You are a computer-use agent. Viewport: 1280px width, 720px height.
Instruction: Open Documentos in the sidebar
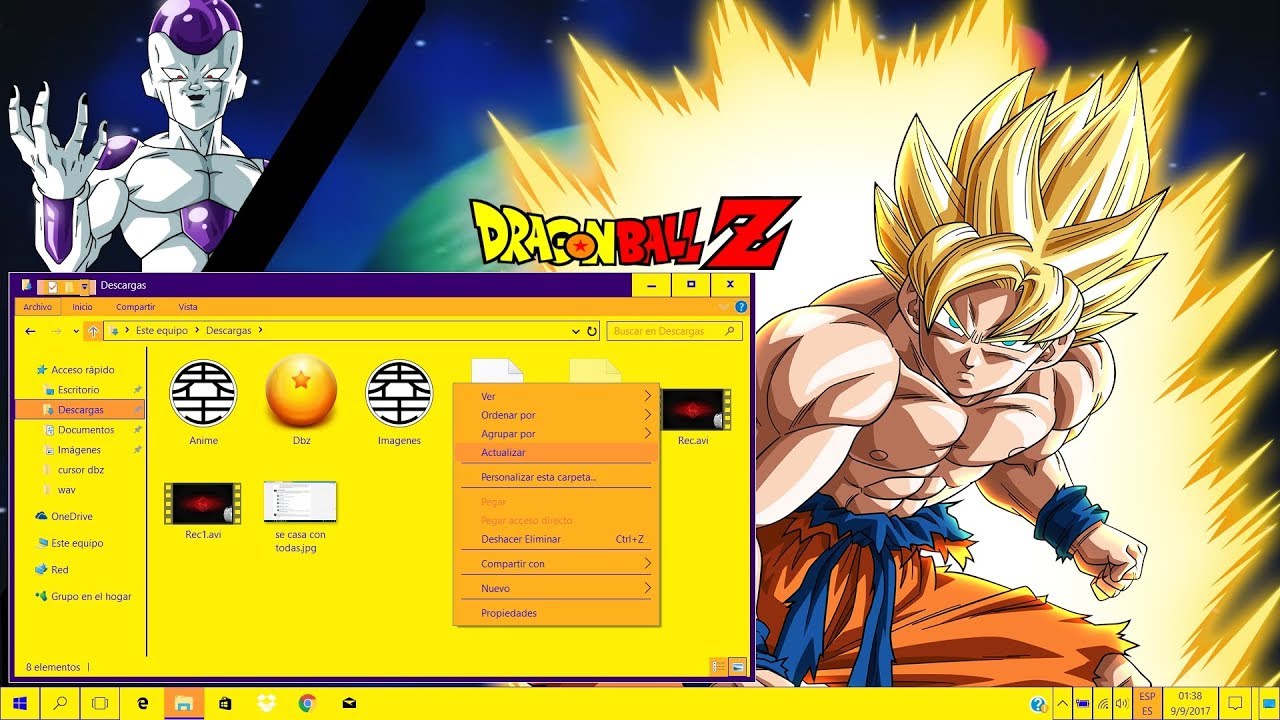pyautogui.click(x=85, y=430)
